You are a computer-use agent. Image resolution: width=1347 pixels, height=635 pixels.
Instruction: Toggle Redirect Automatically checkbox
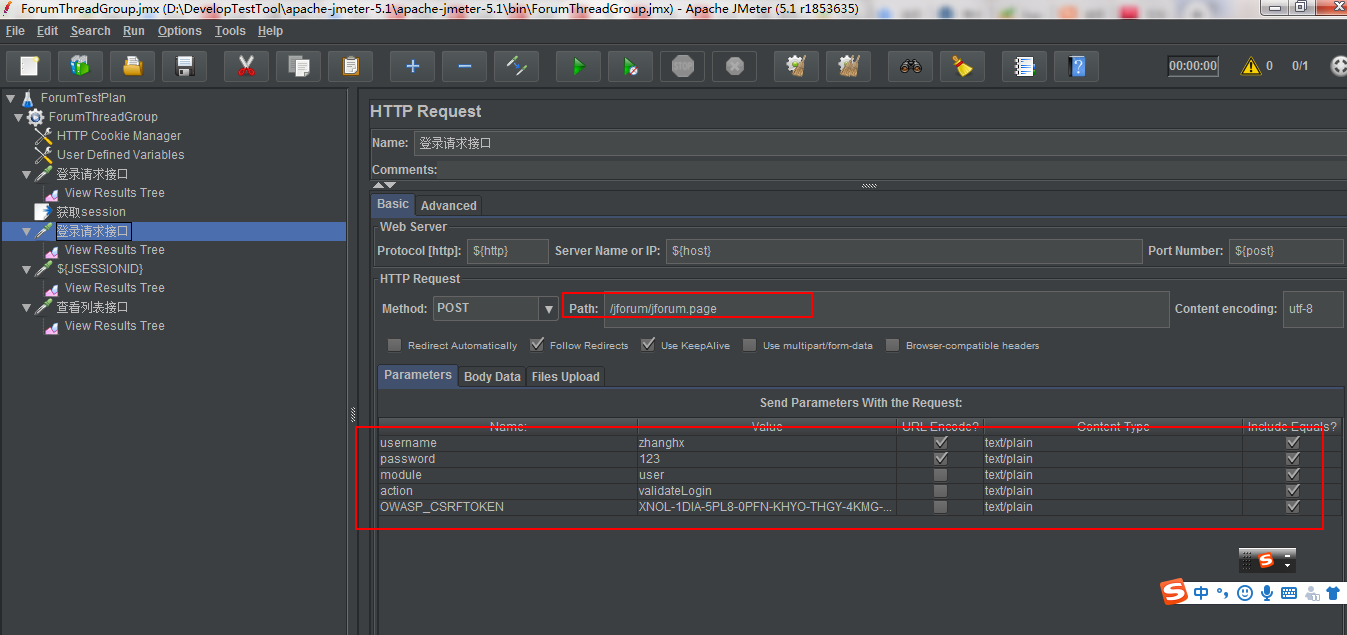(x=395, y=345)
